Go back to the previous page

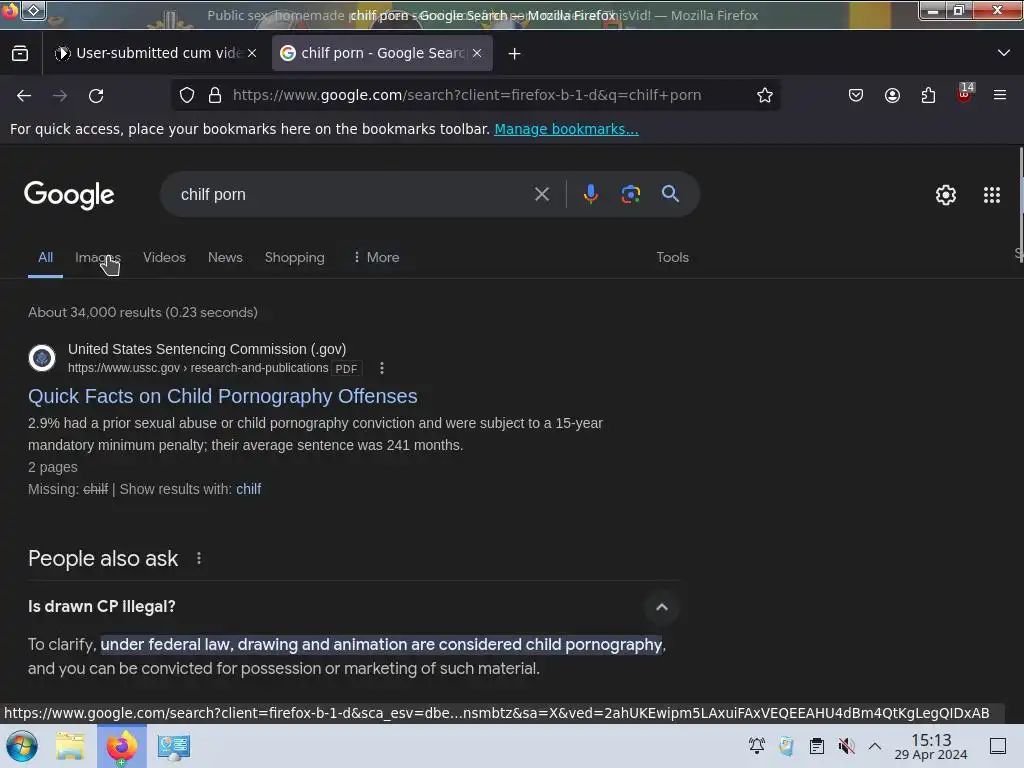tap(24, 96)
